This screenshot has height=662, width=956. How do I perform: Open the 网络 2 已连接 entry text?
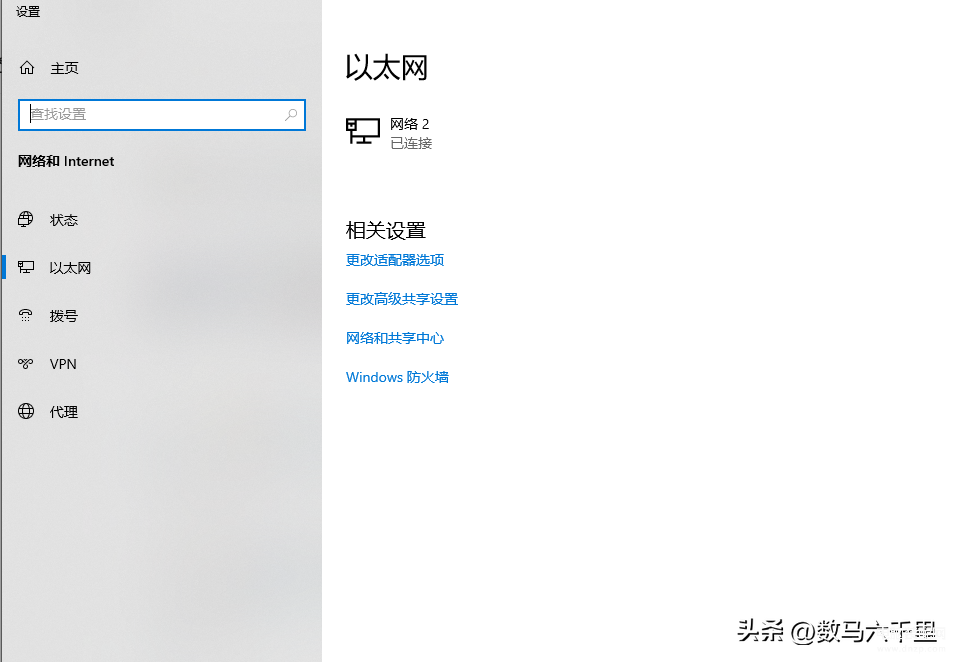click(410, 133)
